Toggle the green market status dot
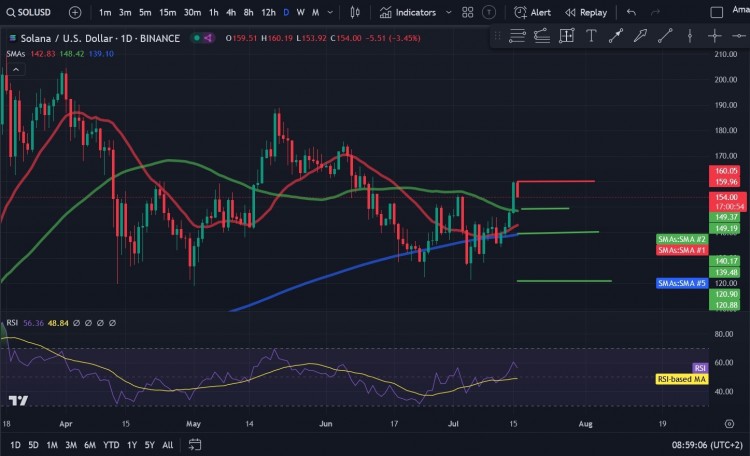This screenshot has width=750, height=456. 197,38
